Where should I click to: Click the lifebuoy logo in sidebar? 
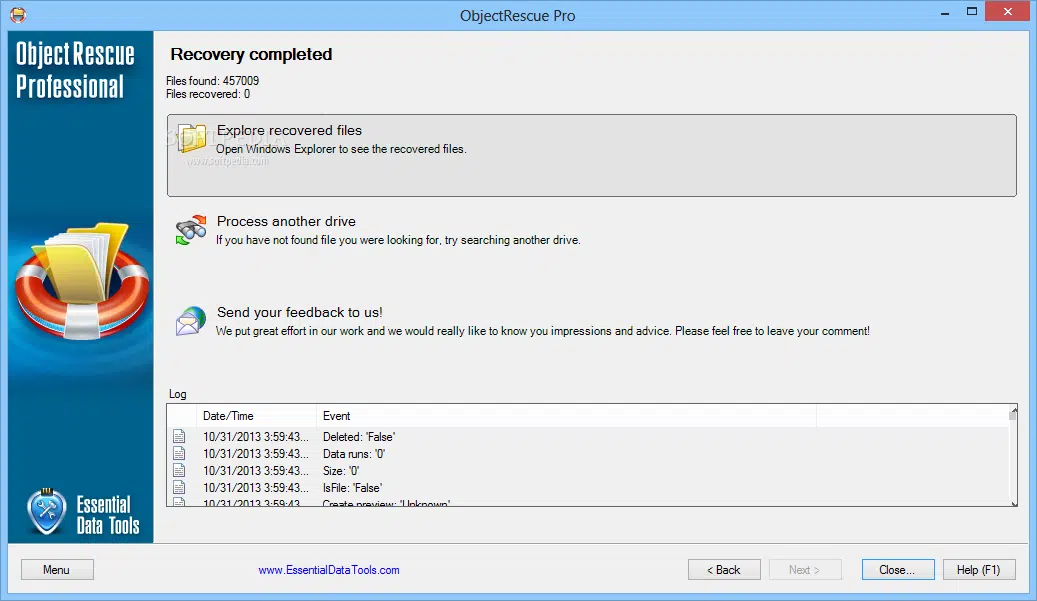click(x=82, y=281)
